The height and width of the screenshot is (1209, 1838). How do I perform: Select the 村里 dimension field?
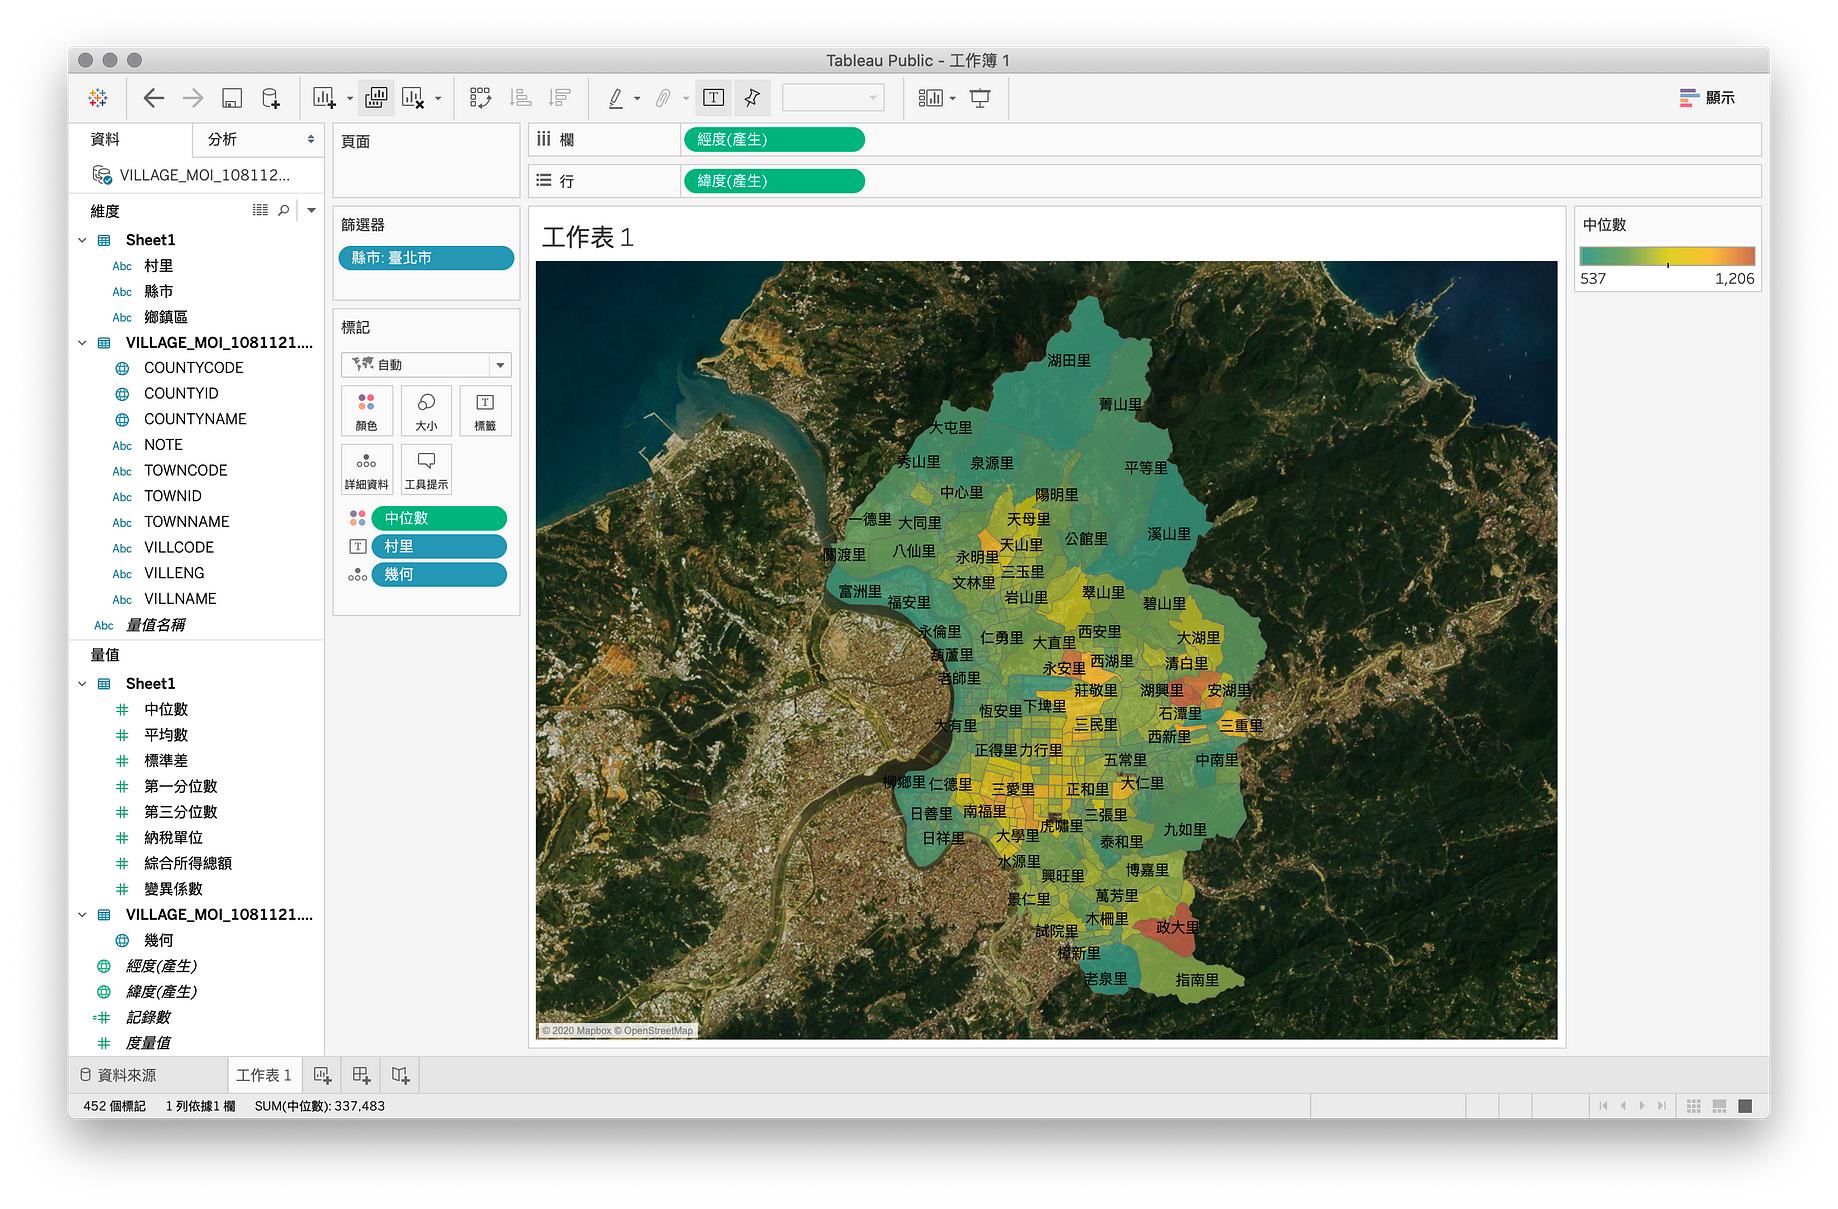(158, 266)
